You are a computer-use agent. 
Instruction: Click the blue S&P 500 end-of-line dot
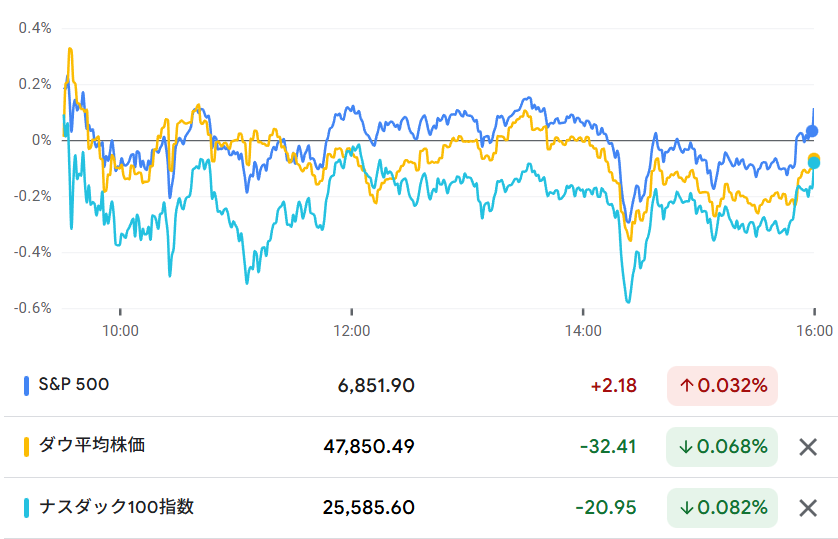pyautogui.click(x=812, y=131)
